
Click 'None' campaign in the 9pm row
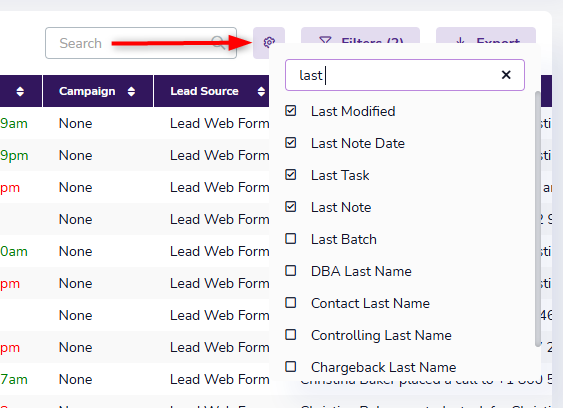[x=75, y=156]
